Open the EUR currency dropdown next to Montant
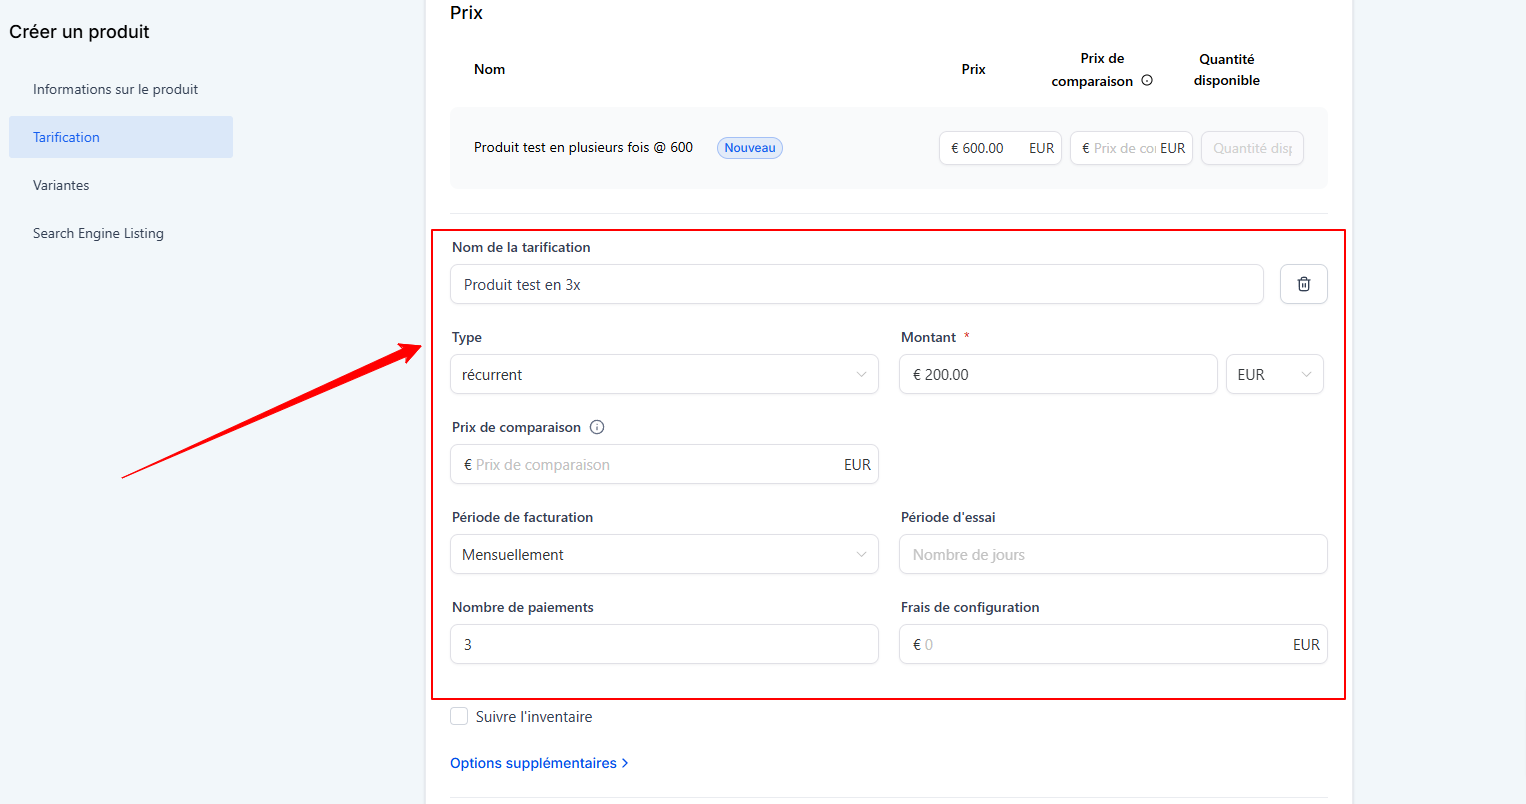 pyautogui.click(x=1274, y=374)
